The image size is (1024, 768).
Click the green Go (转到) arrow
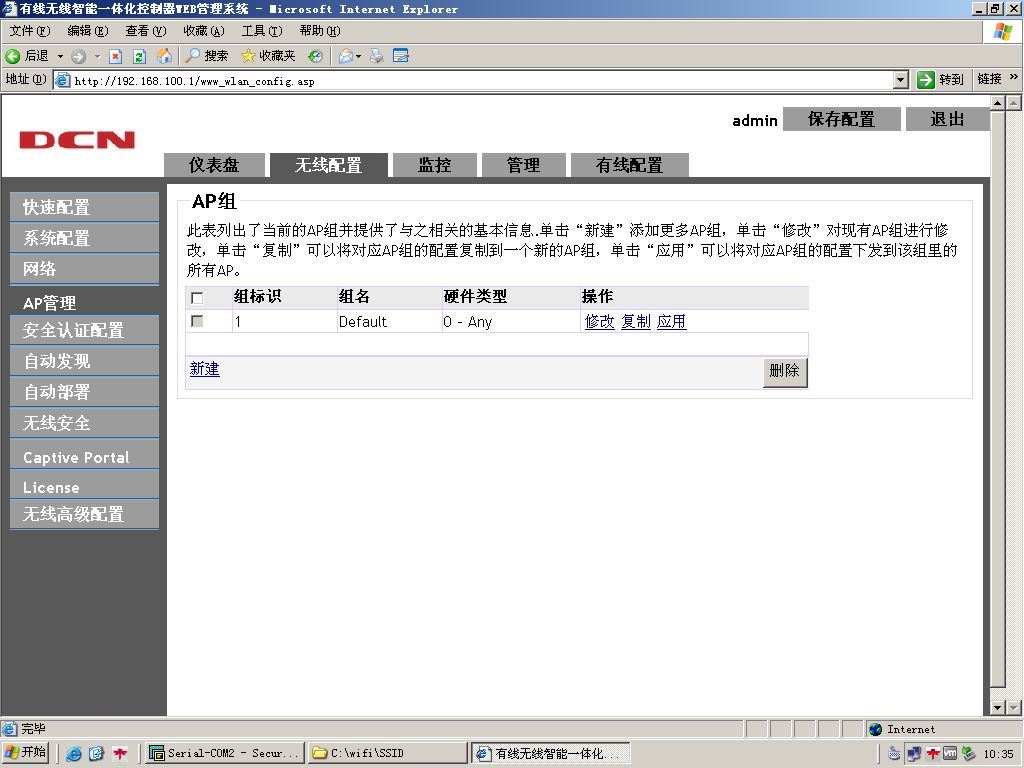(925, 80)
